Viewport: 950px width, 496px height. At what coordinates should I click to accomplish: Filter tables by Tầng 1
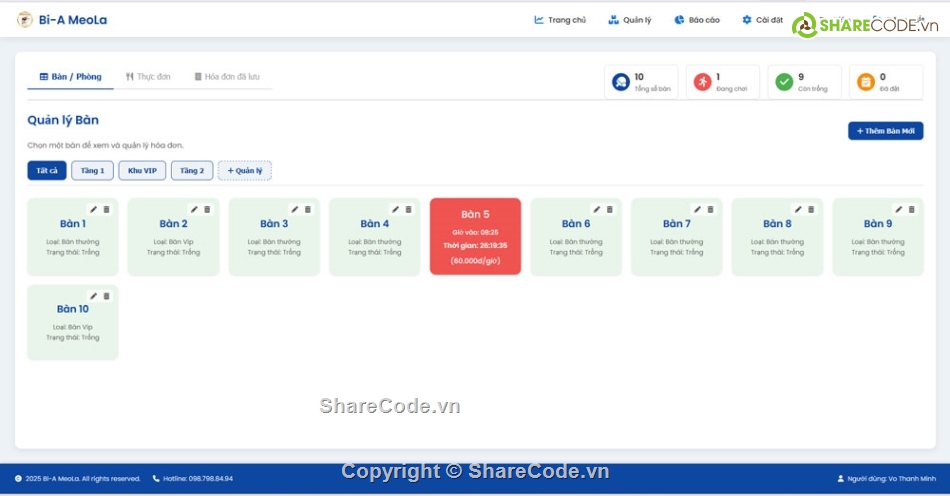[93, 171]
